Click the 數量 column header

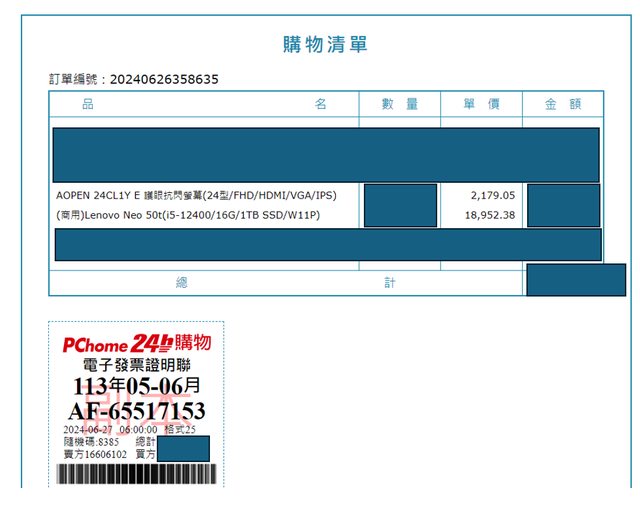(399, 104)
